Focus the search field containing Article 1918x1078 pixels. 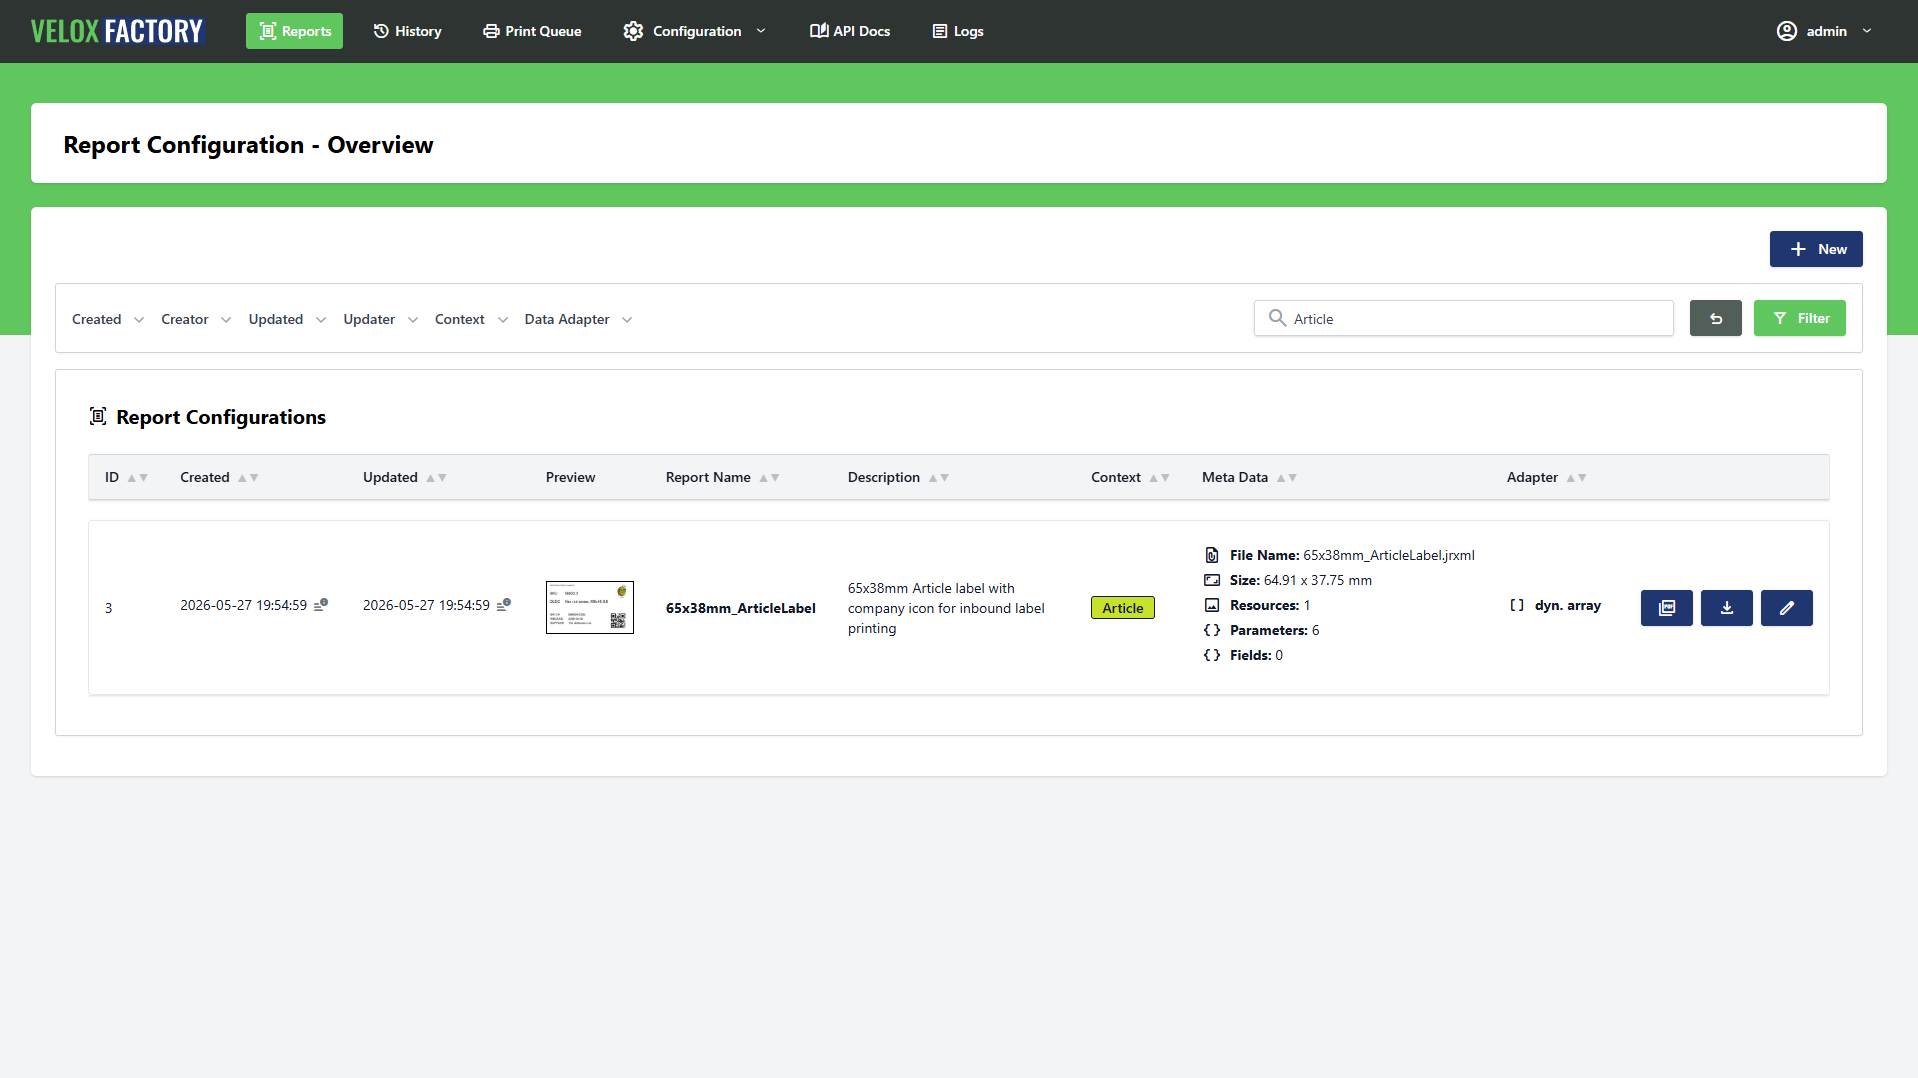click(1463, 318)
